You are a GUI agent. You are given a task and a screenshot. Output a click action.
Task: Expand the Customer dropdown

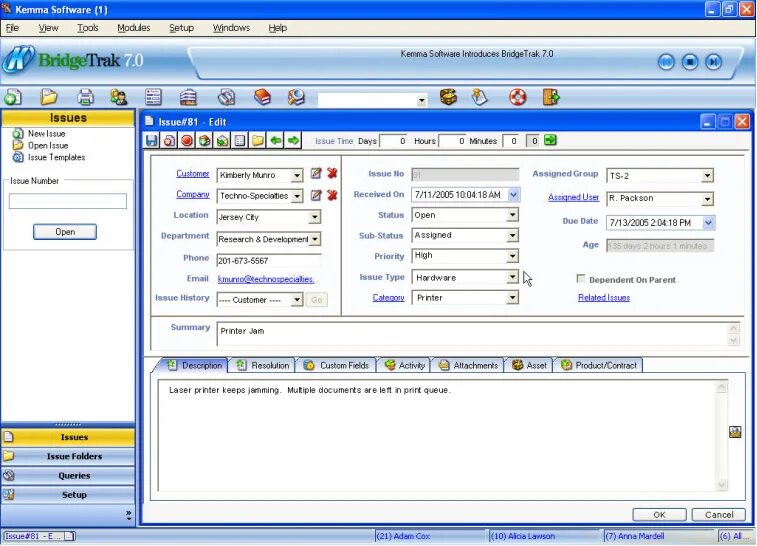tap(297, 175)
